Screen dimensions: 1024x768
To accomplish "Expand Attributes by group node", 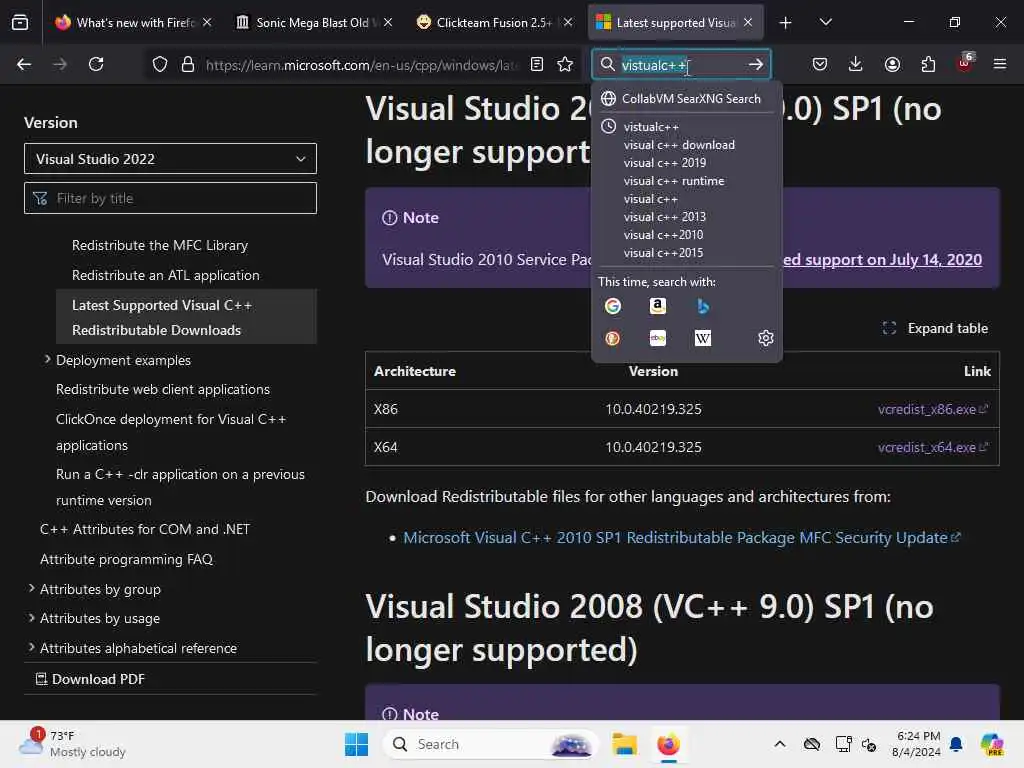I will 31,588.
